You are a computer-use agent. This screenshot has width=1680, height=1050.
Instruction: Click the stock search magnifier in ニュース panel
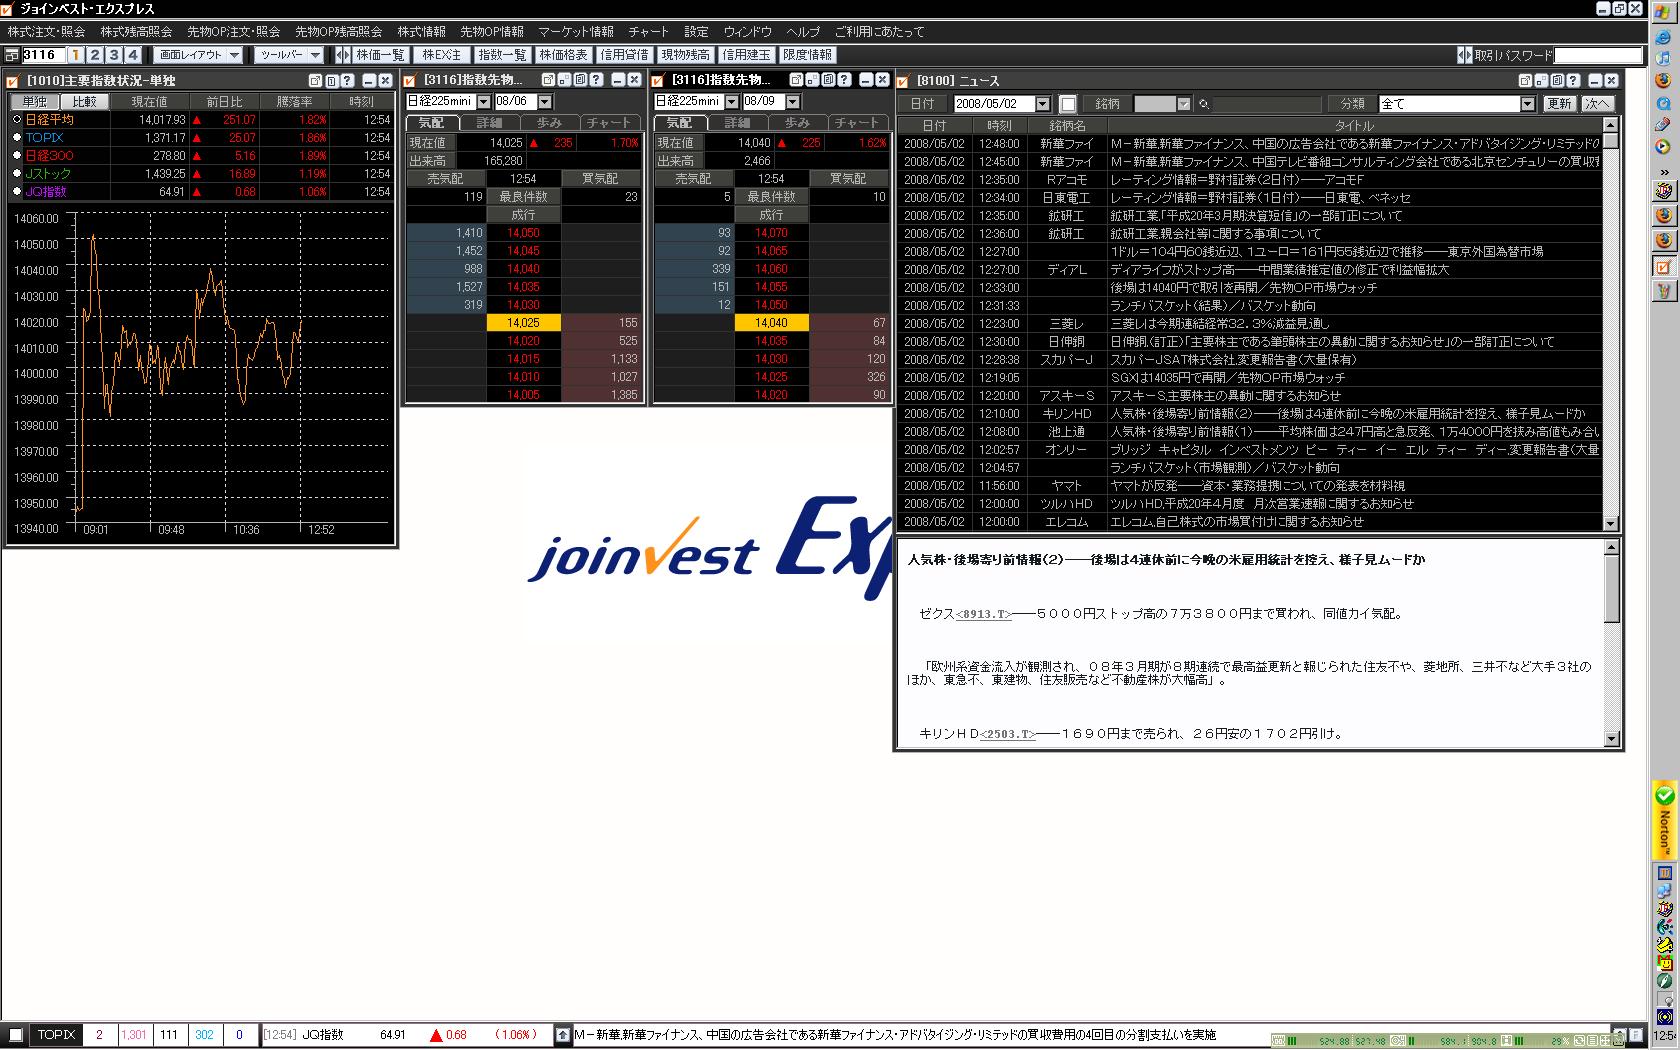pos(1204,104)
